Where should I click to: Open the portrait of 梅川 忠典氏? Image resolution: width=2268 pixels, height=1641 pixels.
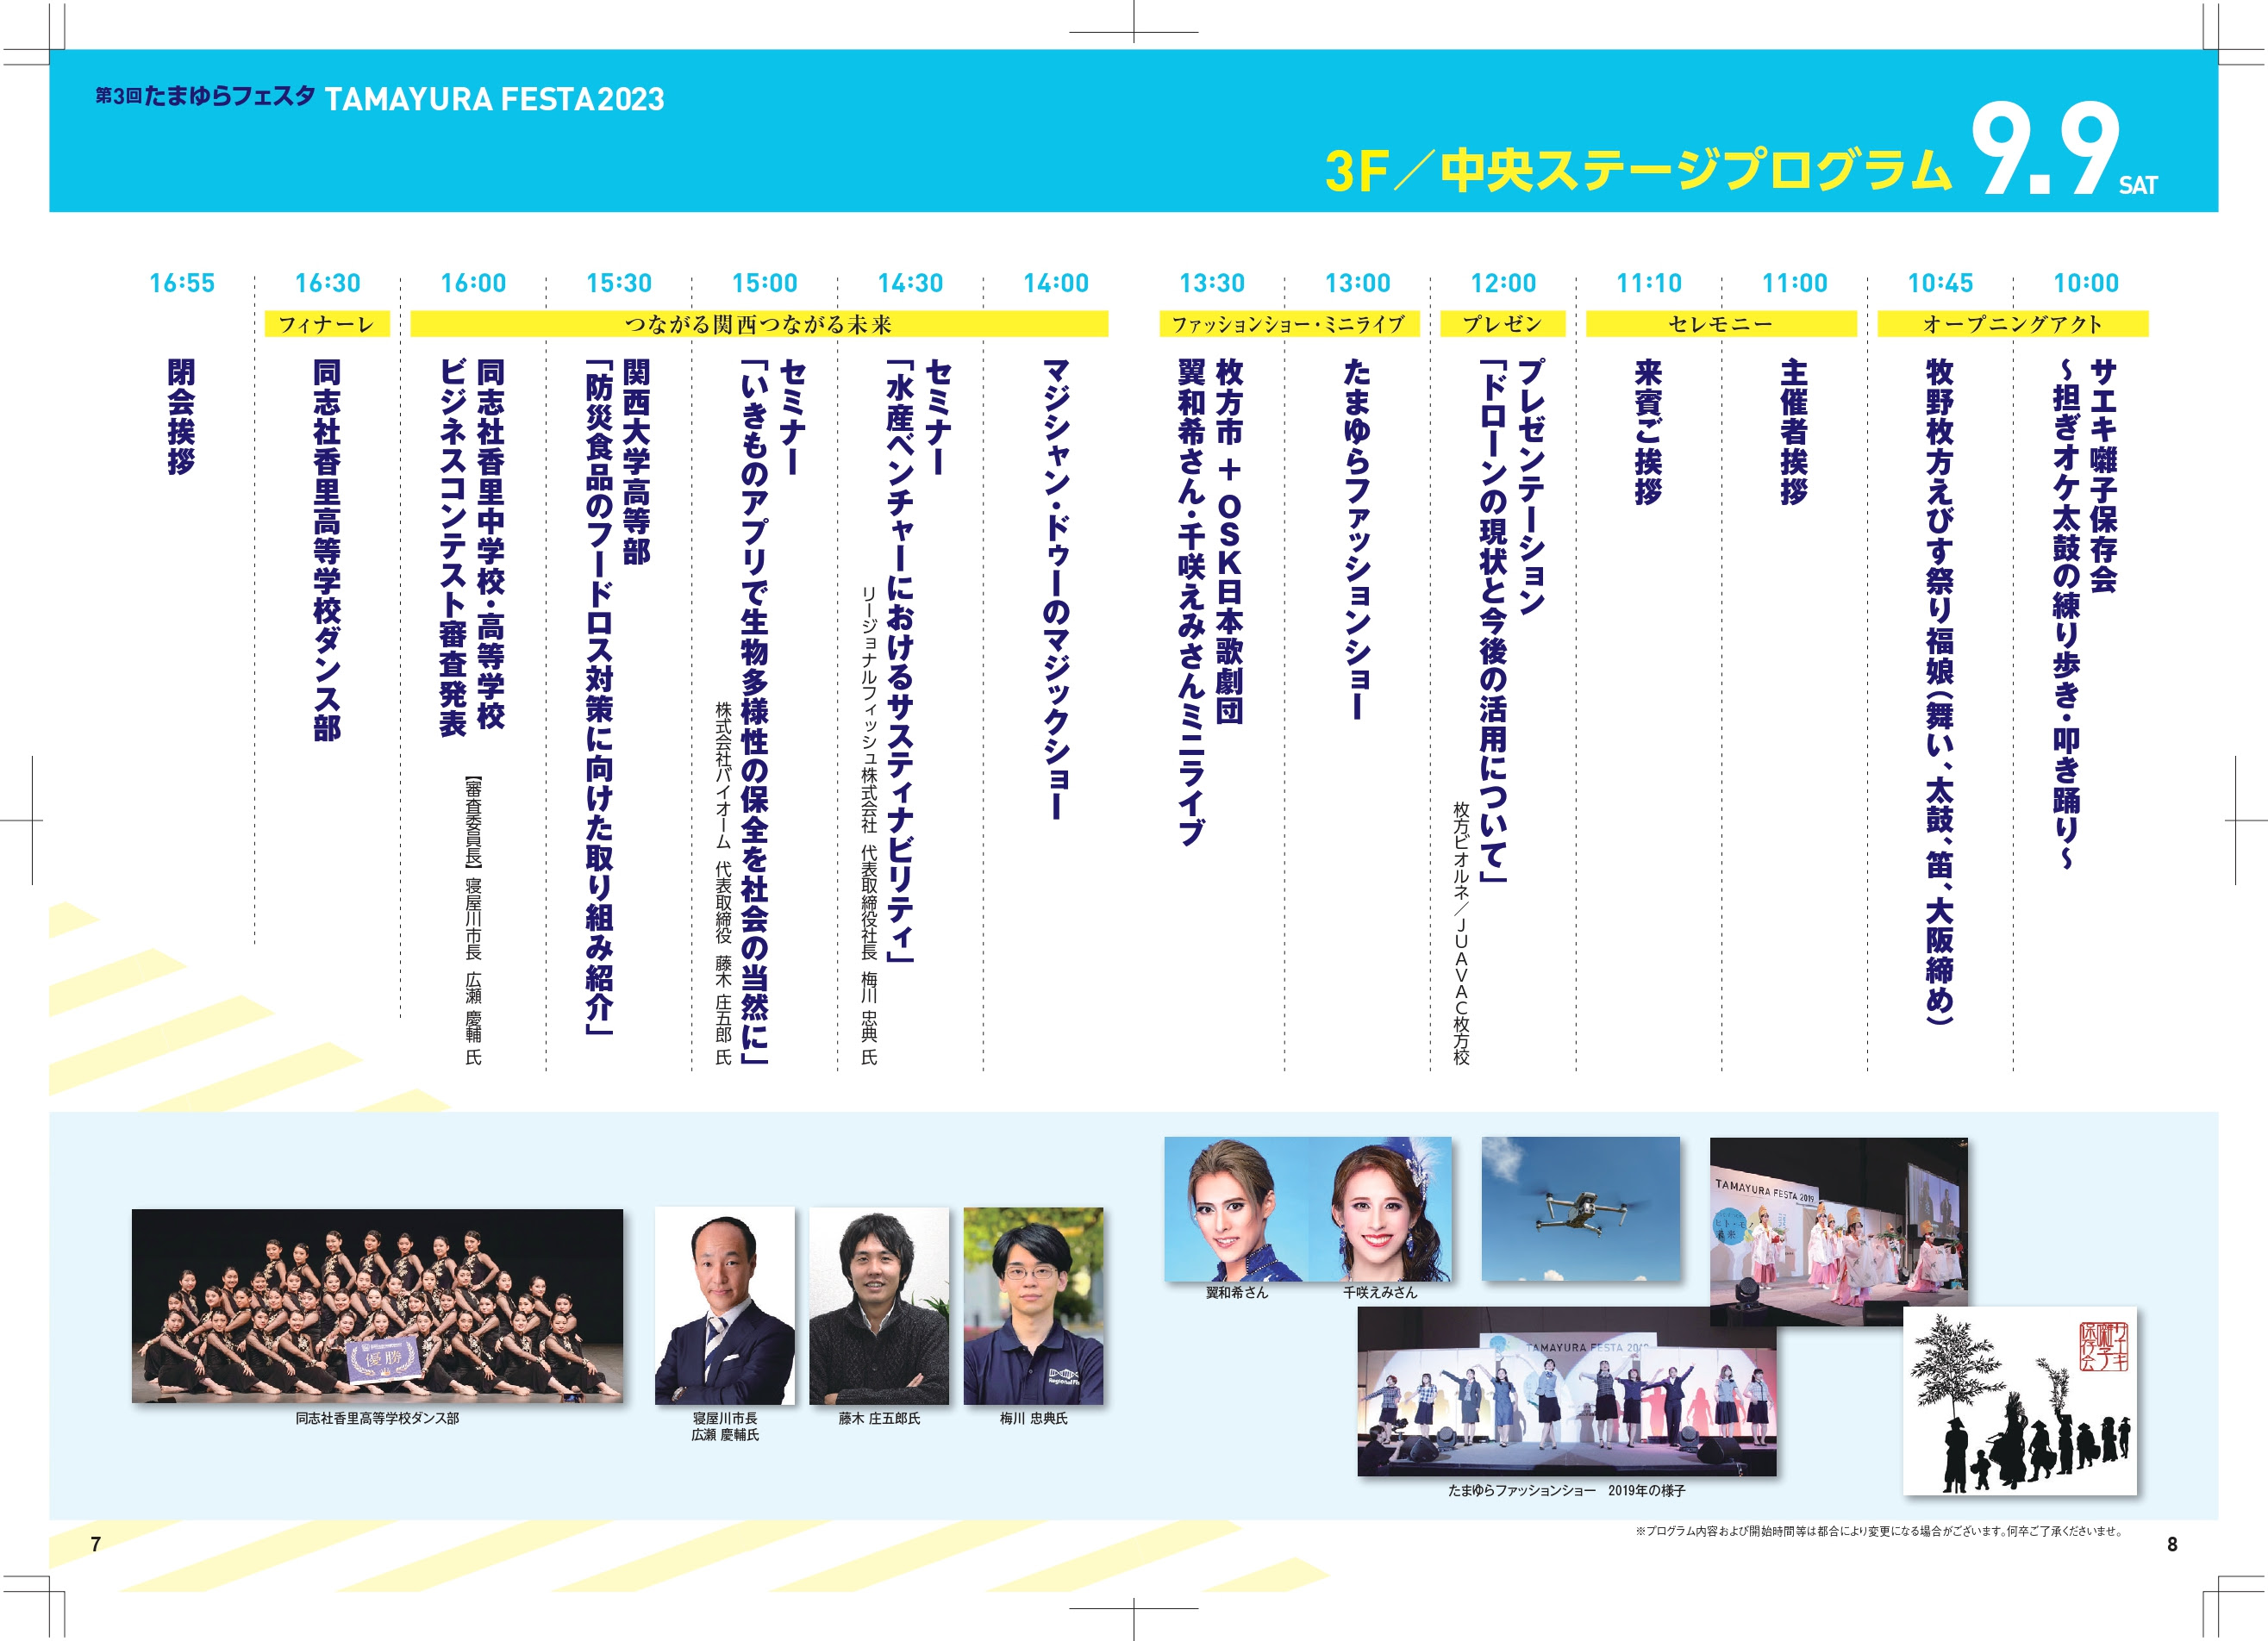click(1033, 1305)
